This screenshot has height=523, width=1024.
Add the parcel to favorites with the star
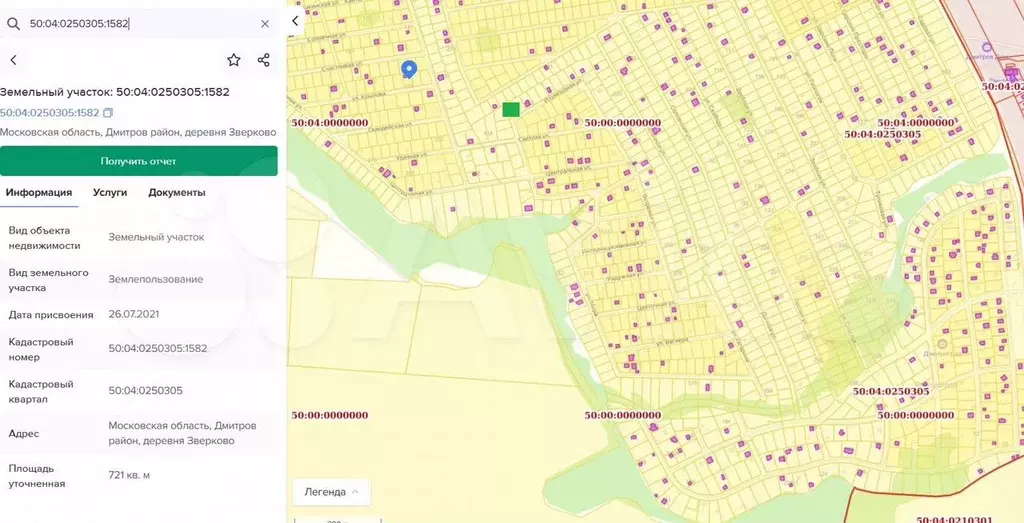click(234, 60)
